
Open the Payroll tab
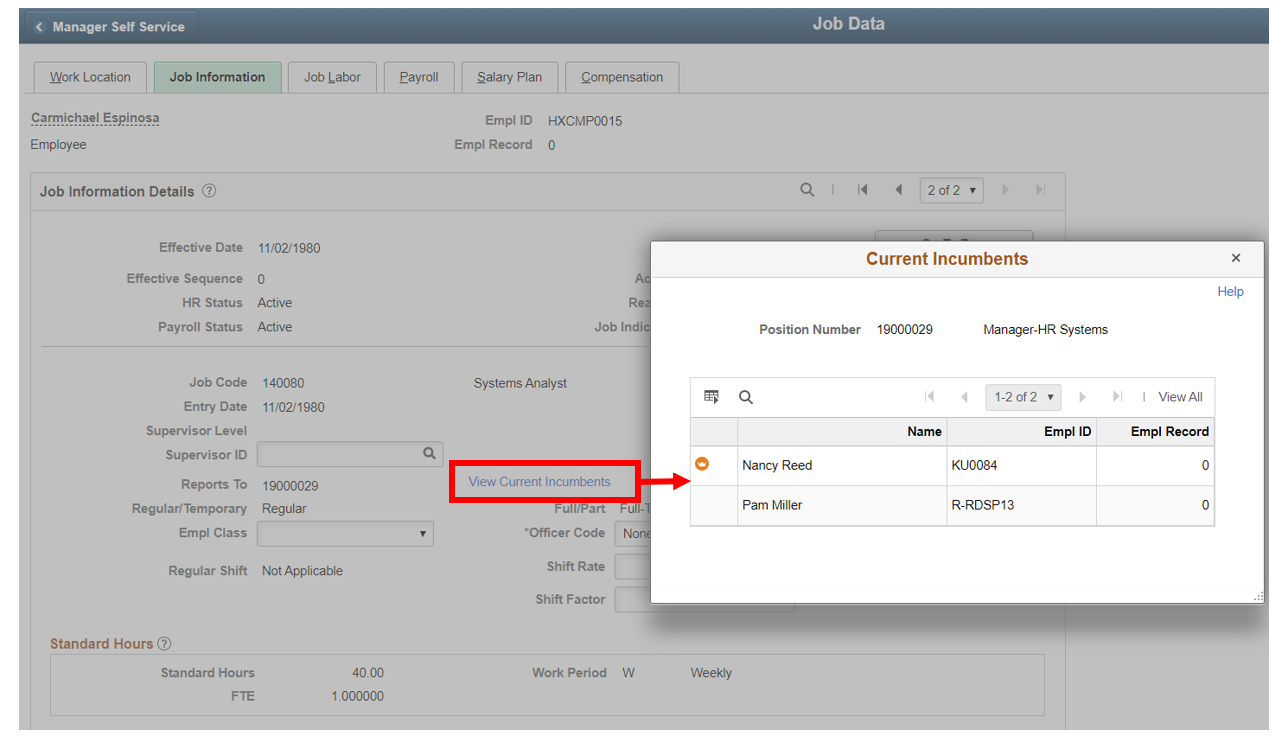tap(419, 77)
